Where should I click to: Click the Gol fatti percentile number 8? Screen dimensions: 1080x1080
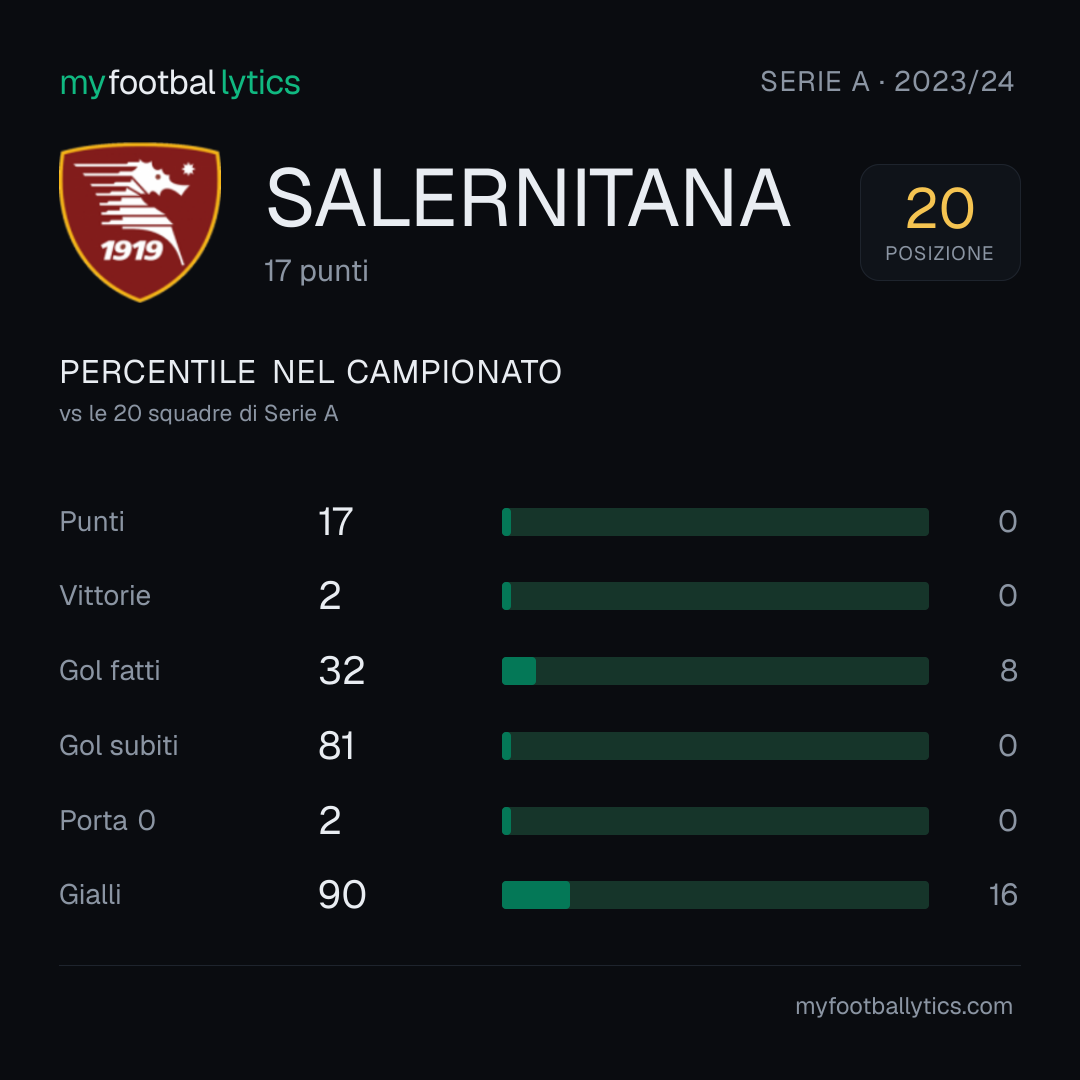point(1008,671)
